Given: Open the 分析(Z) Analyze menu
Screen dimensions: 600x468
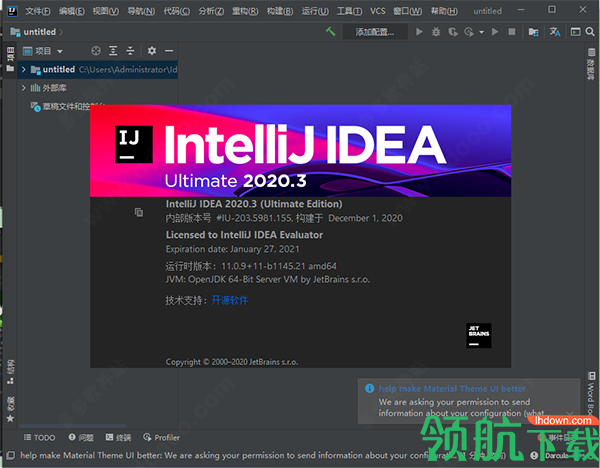Looking at the screenshot, I should point(211,11).
